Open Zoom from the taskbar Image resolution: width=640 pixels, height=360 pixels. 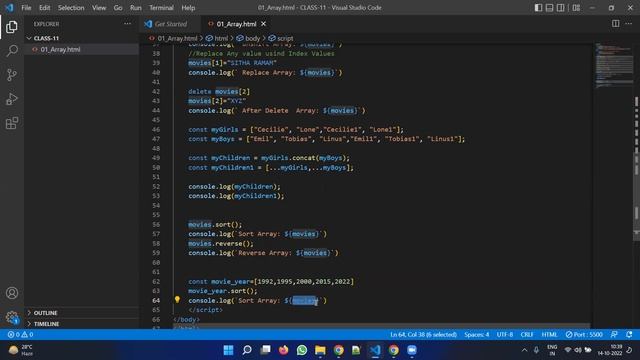(x=412, y=350)
